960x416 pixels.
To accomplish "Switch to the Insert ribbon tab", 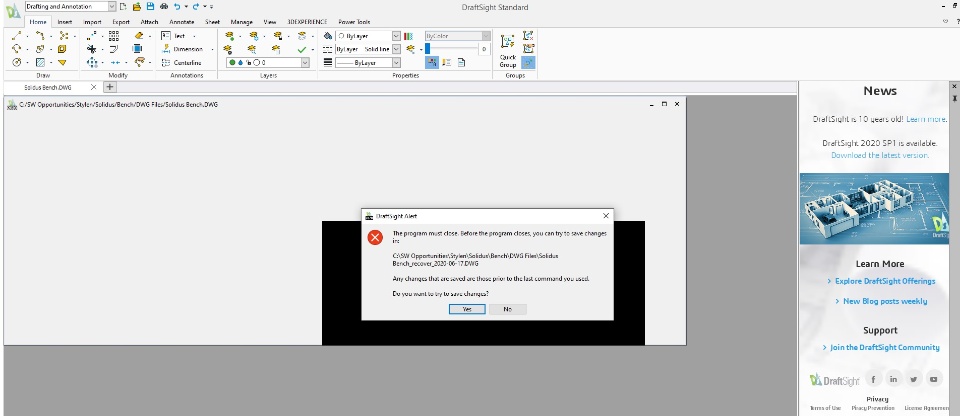I will pyautogui.click(x=65, y=22).
